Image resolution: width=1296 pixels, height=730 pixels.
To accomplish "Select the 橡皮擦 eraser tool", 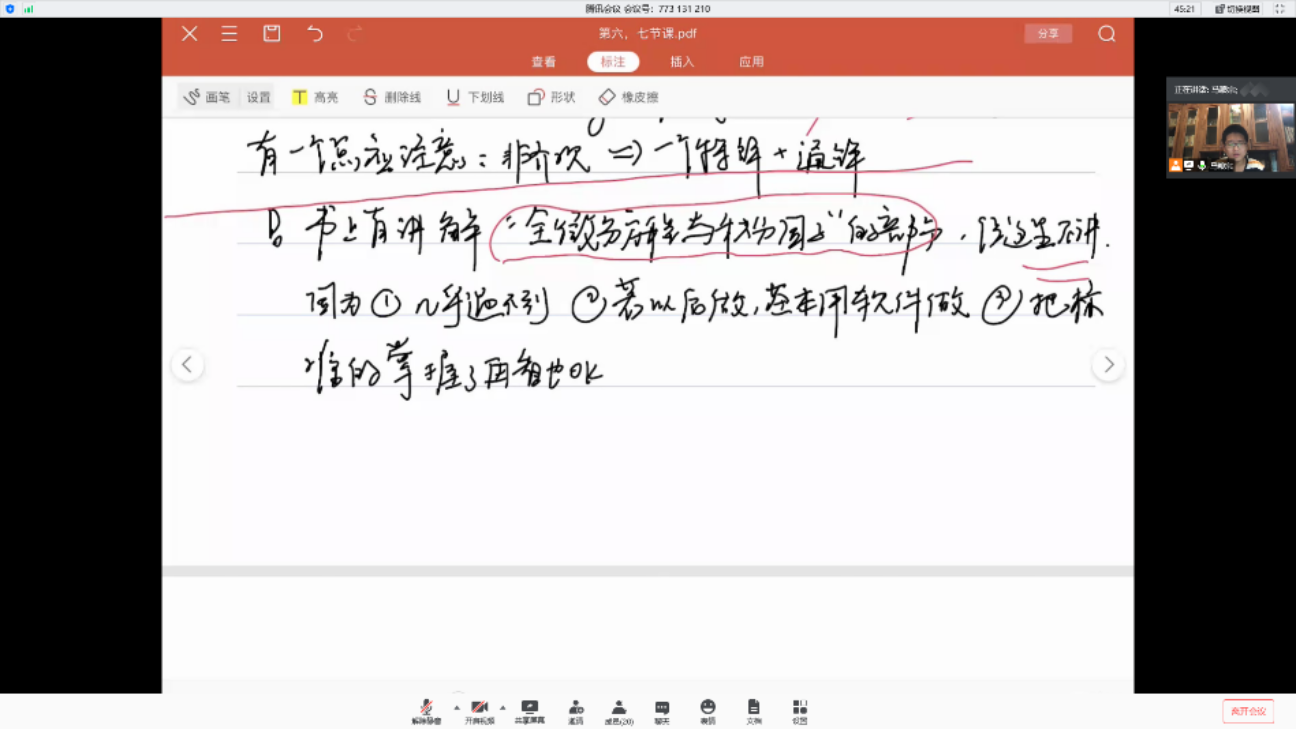I will 628,97.
